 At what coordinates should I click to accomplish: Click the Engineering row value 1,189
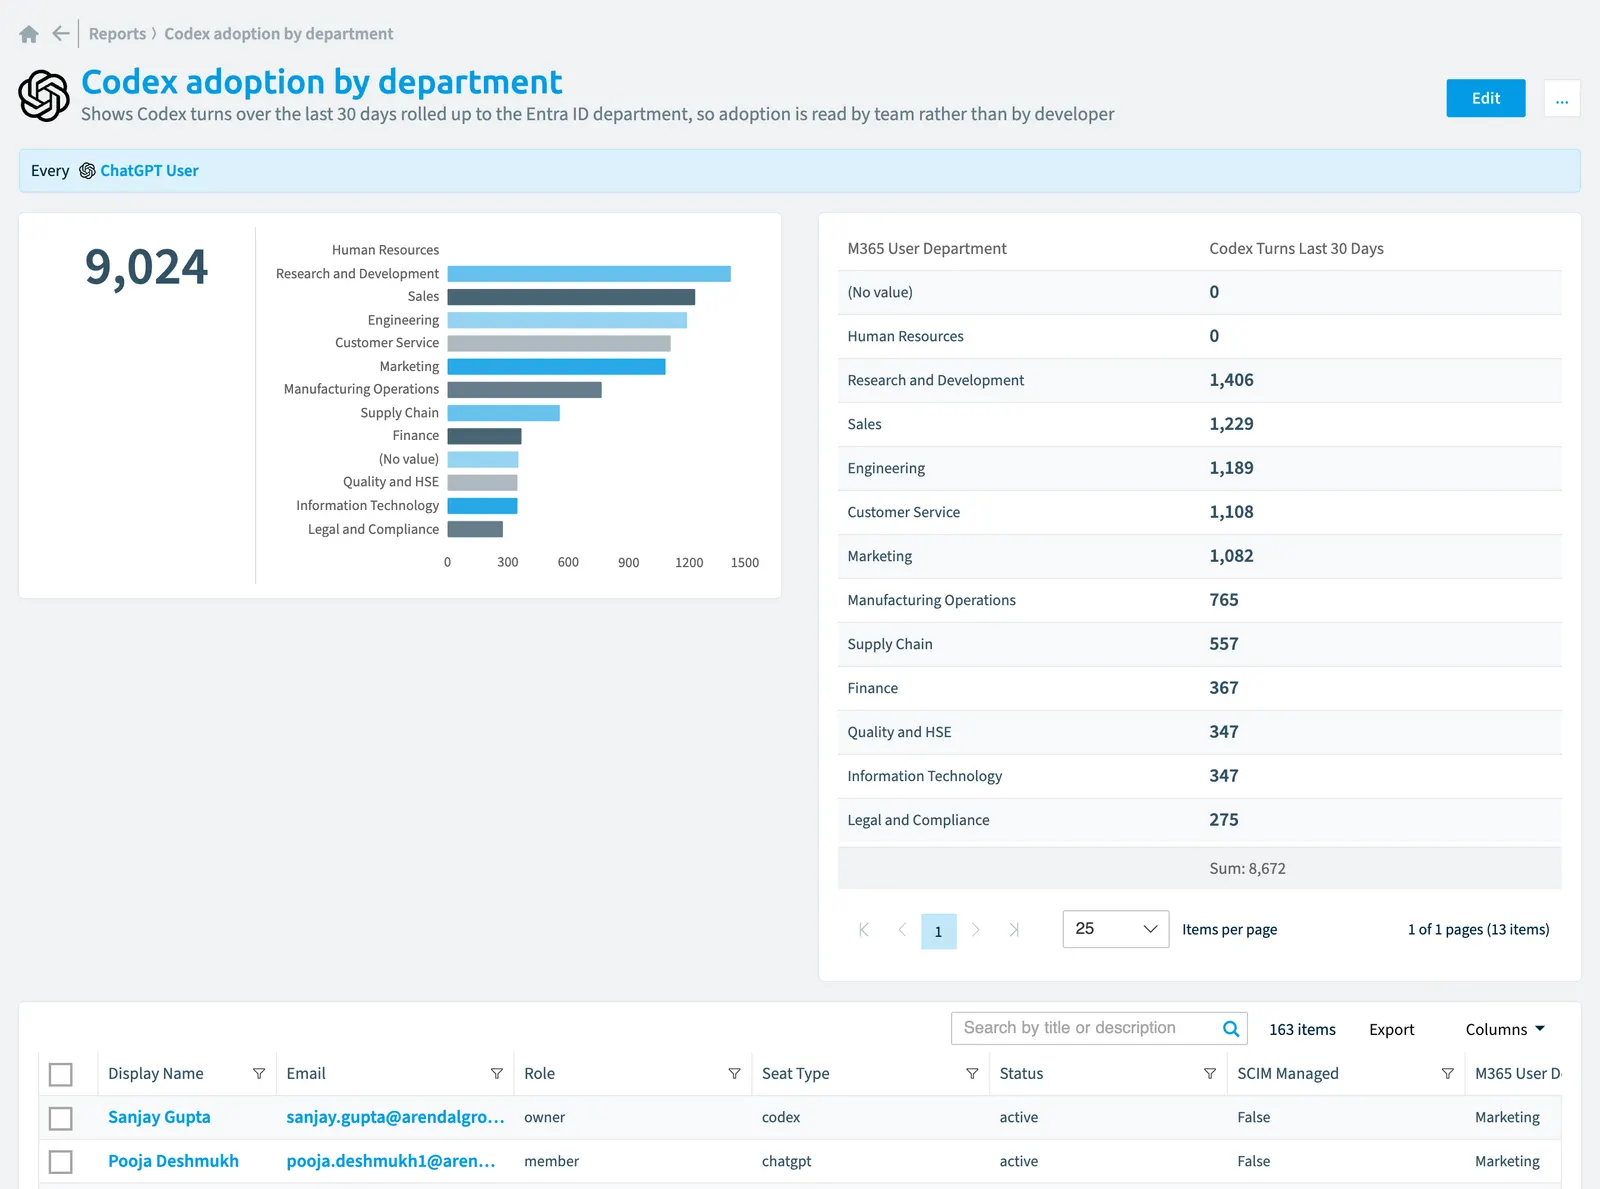click(x=1231, y=468)
